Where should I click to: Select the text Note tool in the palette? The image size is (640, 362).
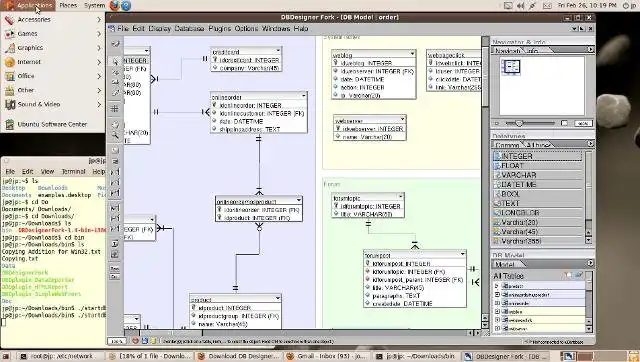(x=115, y=244)
